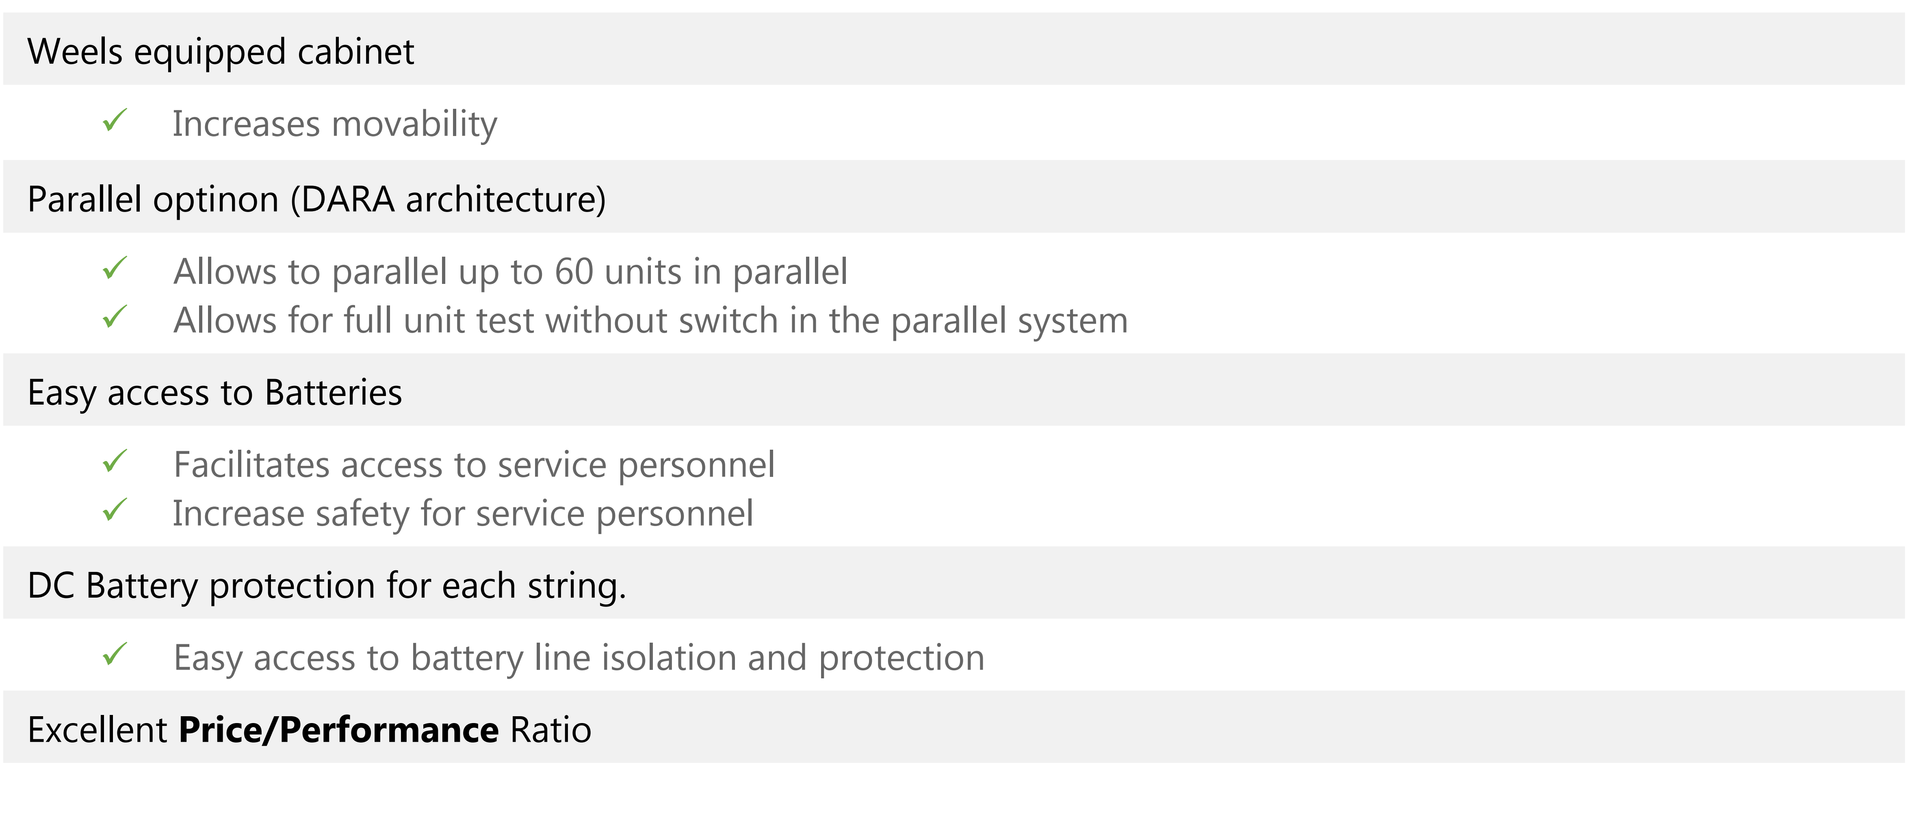Image resolution: width=1920 pixels, height=827 pixels.
Task: Click the checkmark beside 60 units in parallel
Action: tap(115, 269)
